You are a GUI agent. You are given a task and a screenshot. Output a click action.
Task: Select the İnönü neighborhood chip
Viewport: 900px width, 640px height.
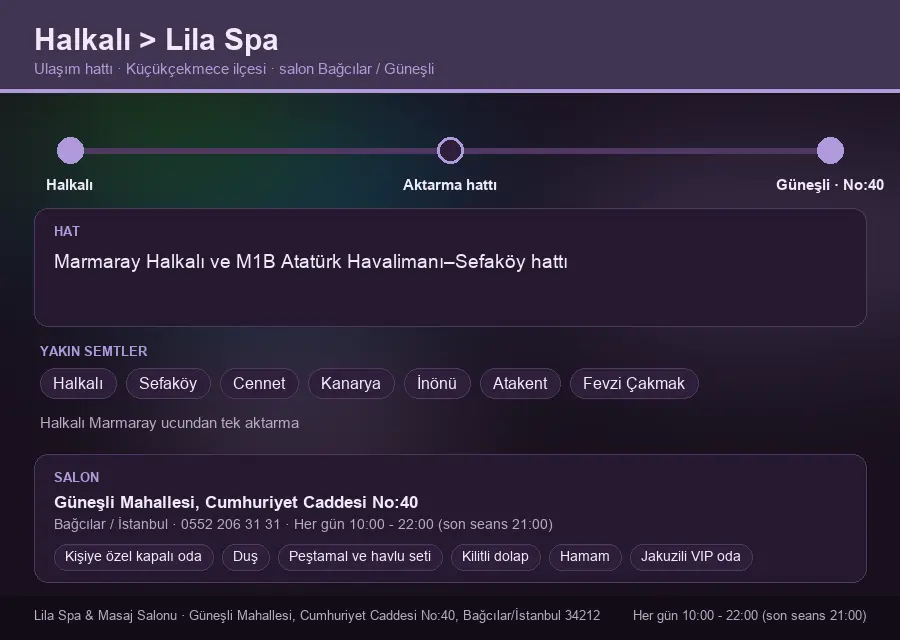point(437,383)
